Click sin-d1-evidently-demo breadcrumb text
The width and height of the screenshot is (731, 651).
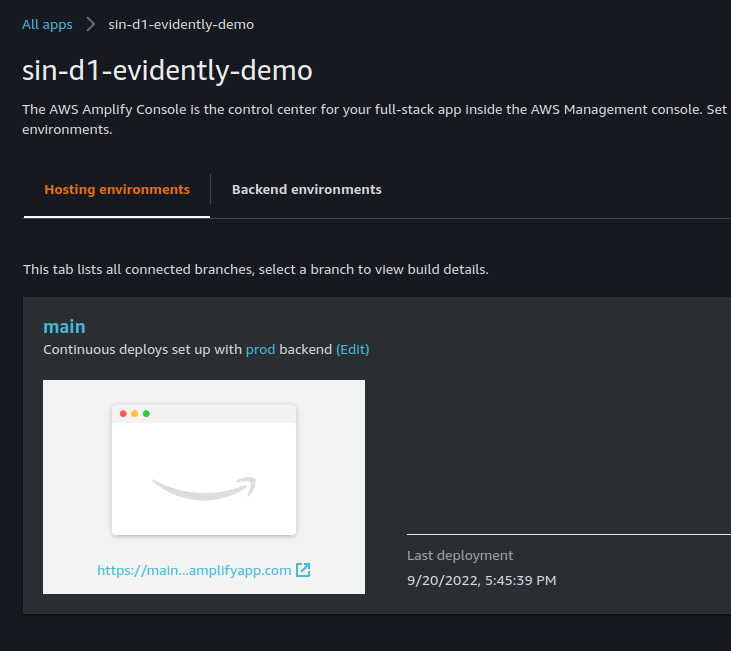[x=181, y=24]
